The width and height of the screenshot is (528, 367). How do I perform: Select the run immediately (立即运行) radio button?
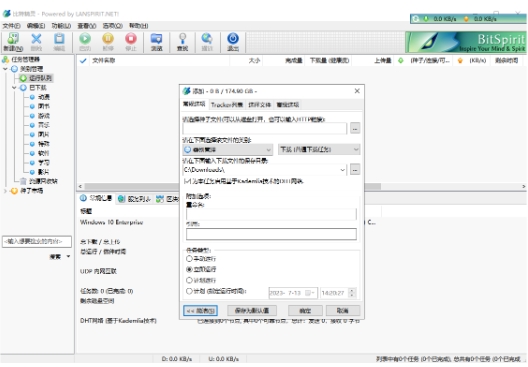(x=189, y=269)
